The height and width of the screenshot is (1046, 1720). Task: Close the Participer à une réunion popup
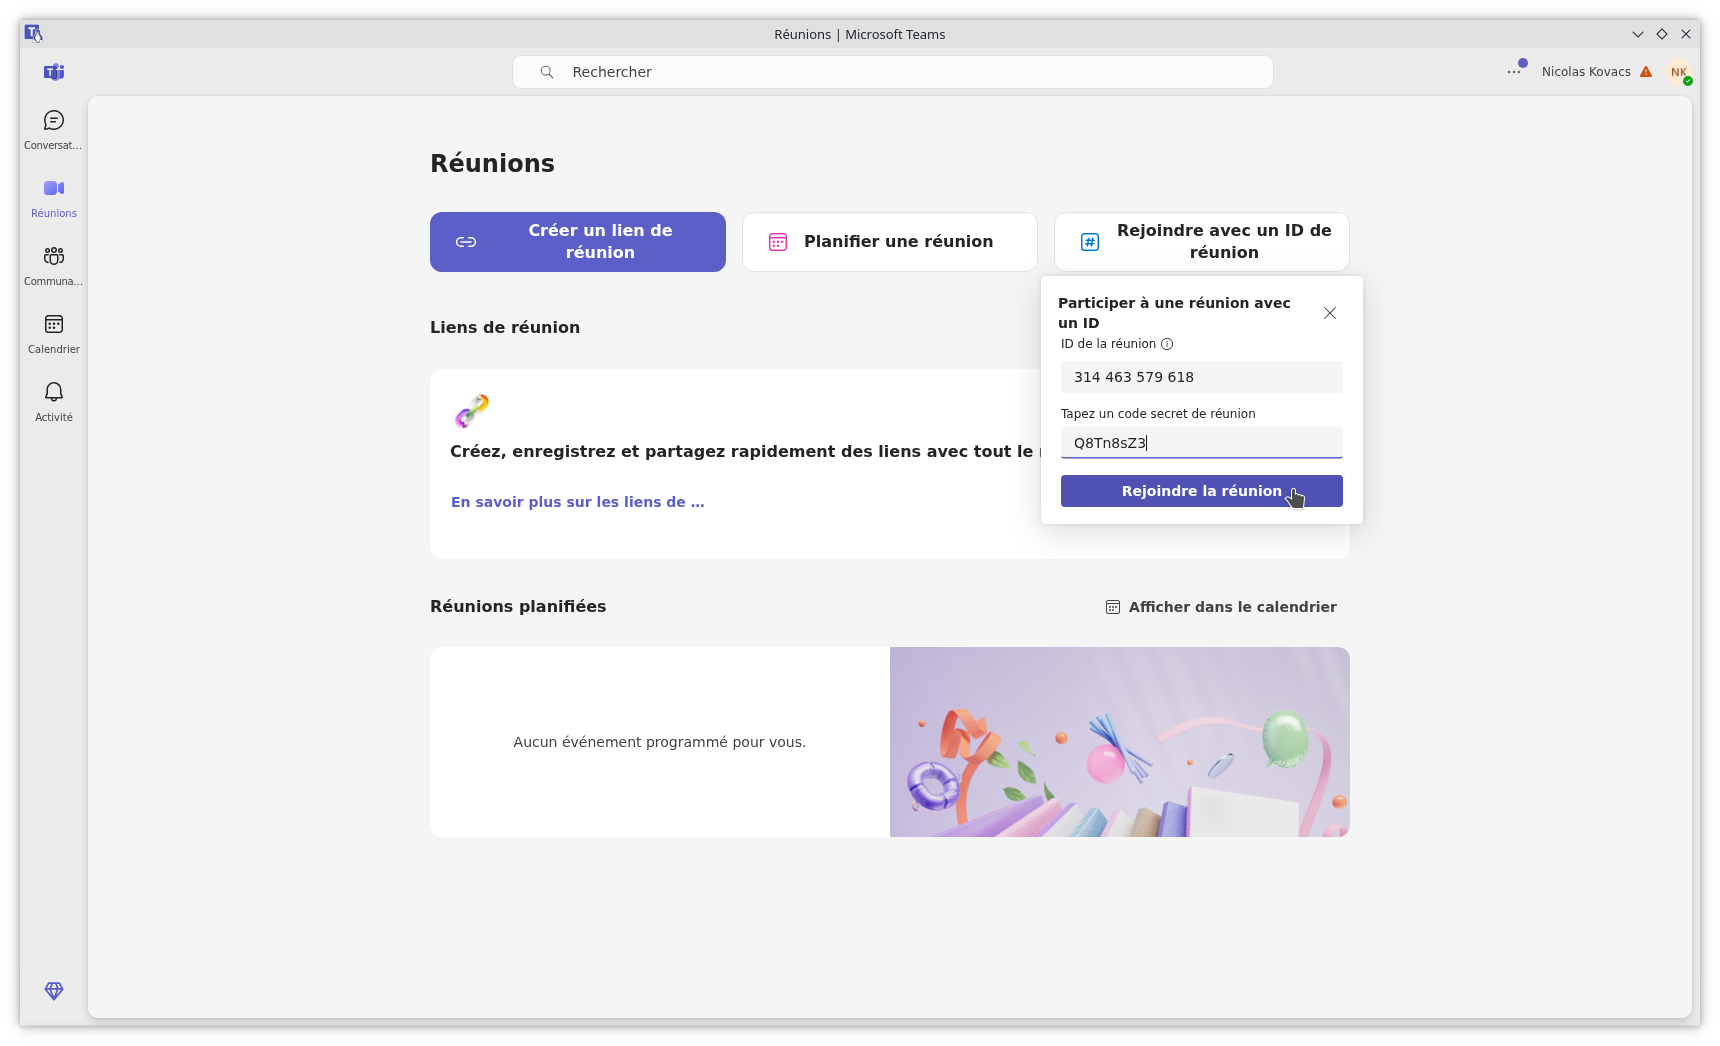click(1330, 313)
